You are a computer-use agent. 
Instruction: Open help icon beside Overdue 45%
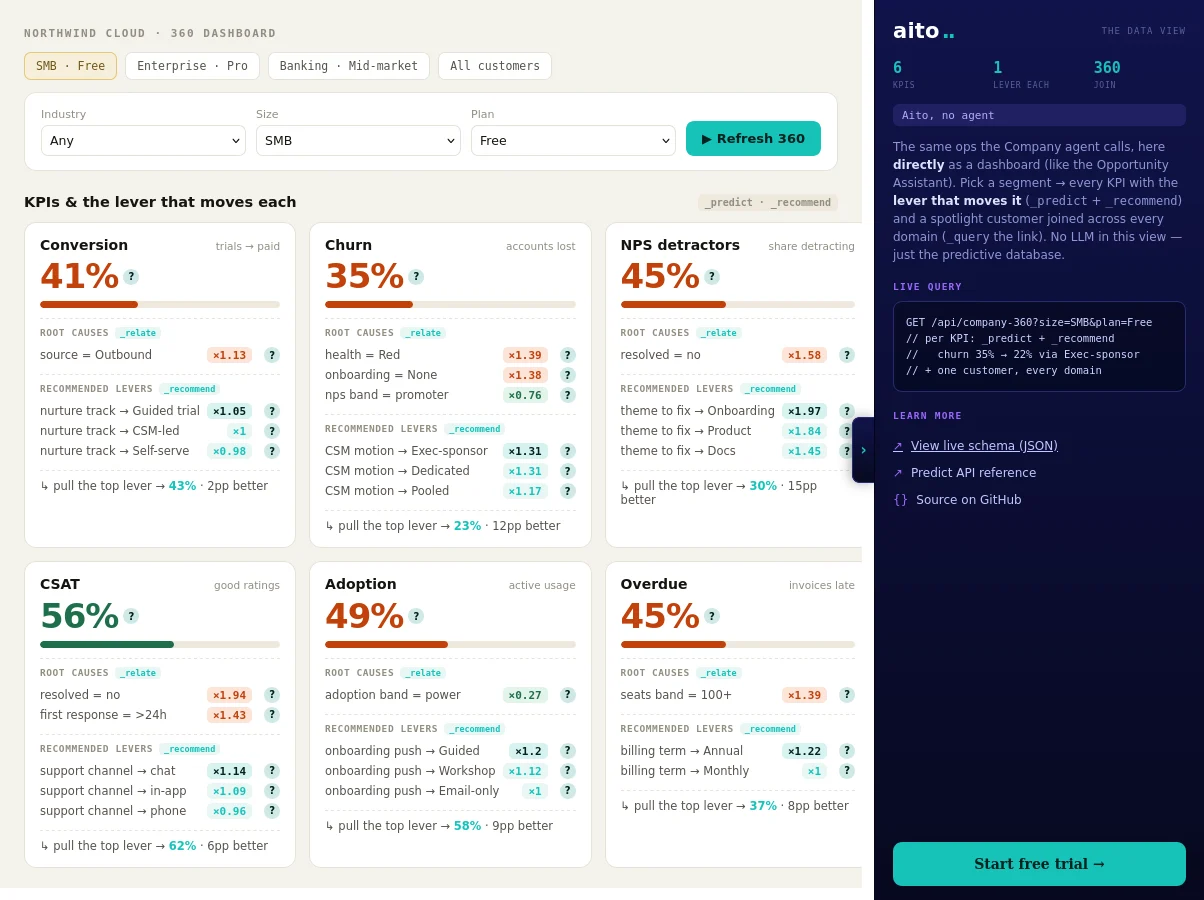[x=712, y=616]
